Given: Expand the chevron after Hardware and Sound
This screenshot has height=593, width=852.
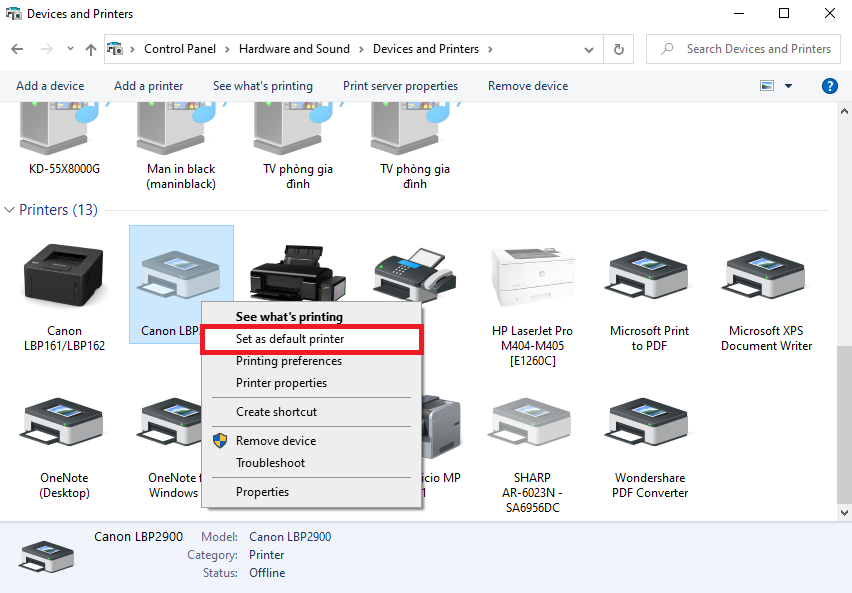Looking at the screenshot, I should (361, 49).
